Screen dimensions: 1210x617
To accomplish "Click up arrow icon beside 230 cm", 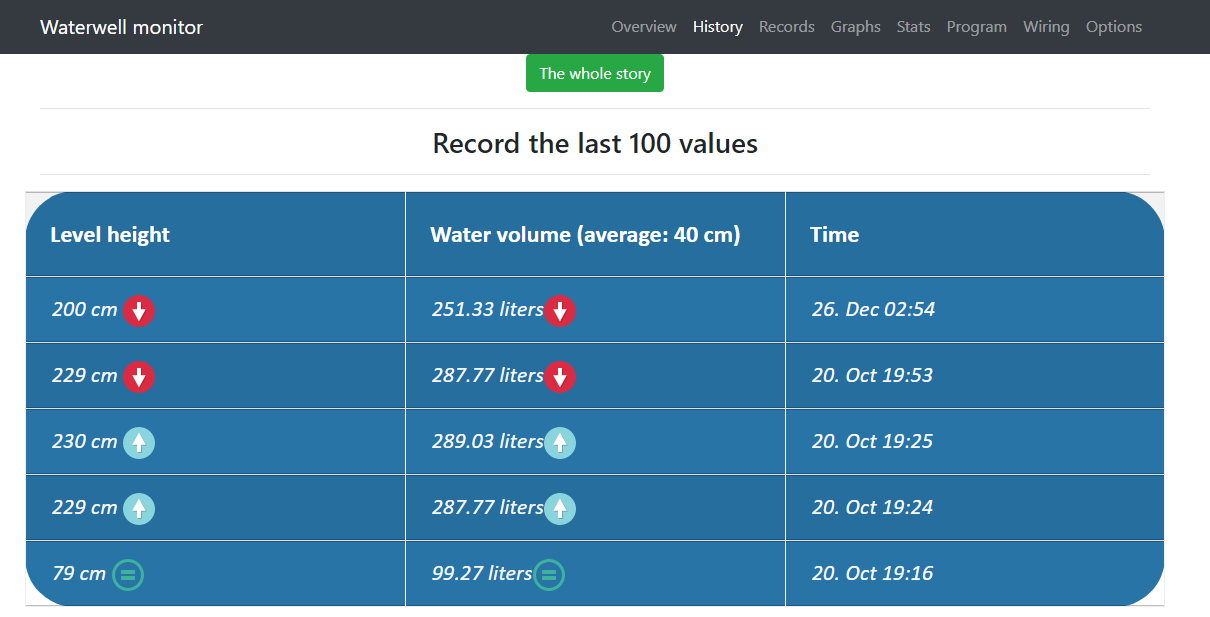I will point(139,443).
